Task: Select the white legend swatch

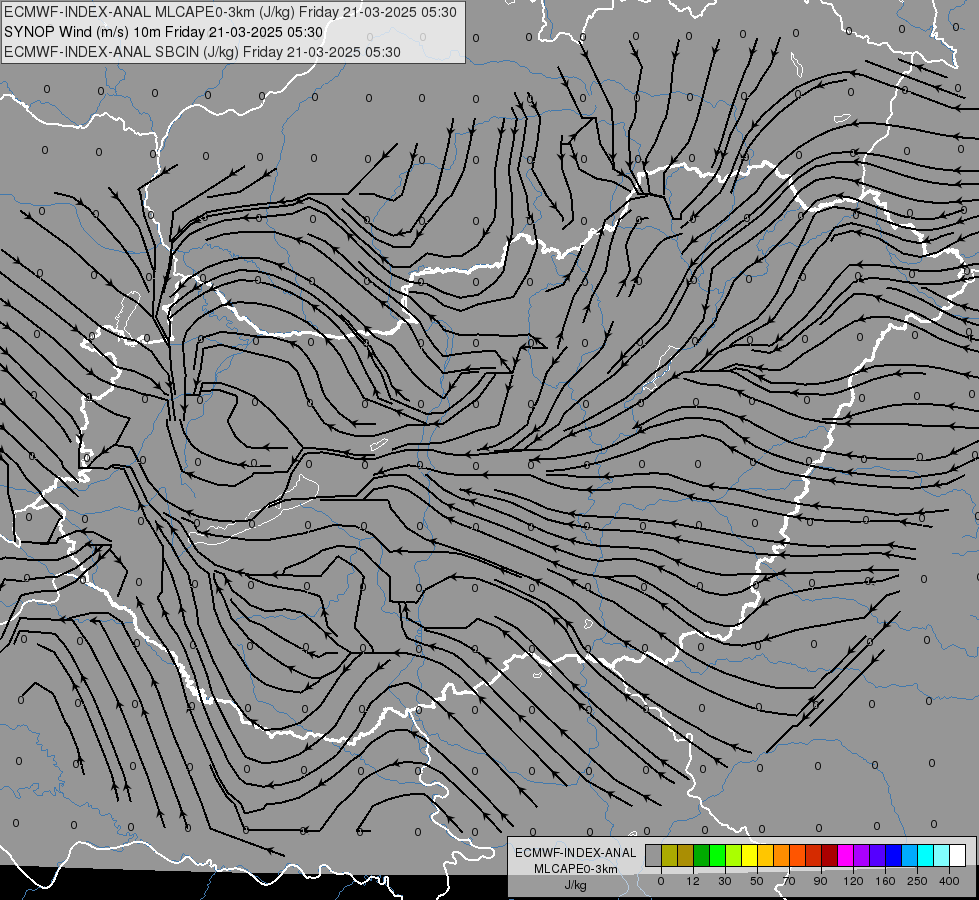Action: [958, 855]
